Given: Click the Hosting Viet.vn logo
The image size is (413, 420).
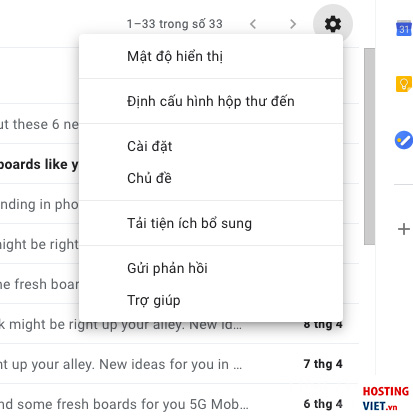Looking at the screenshot, I should (386, 398).
